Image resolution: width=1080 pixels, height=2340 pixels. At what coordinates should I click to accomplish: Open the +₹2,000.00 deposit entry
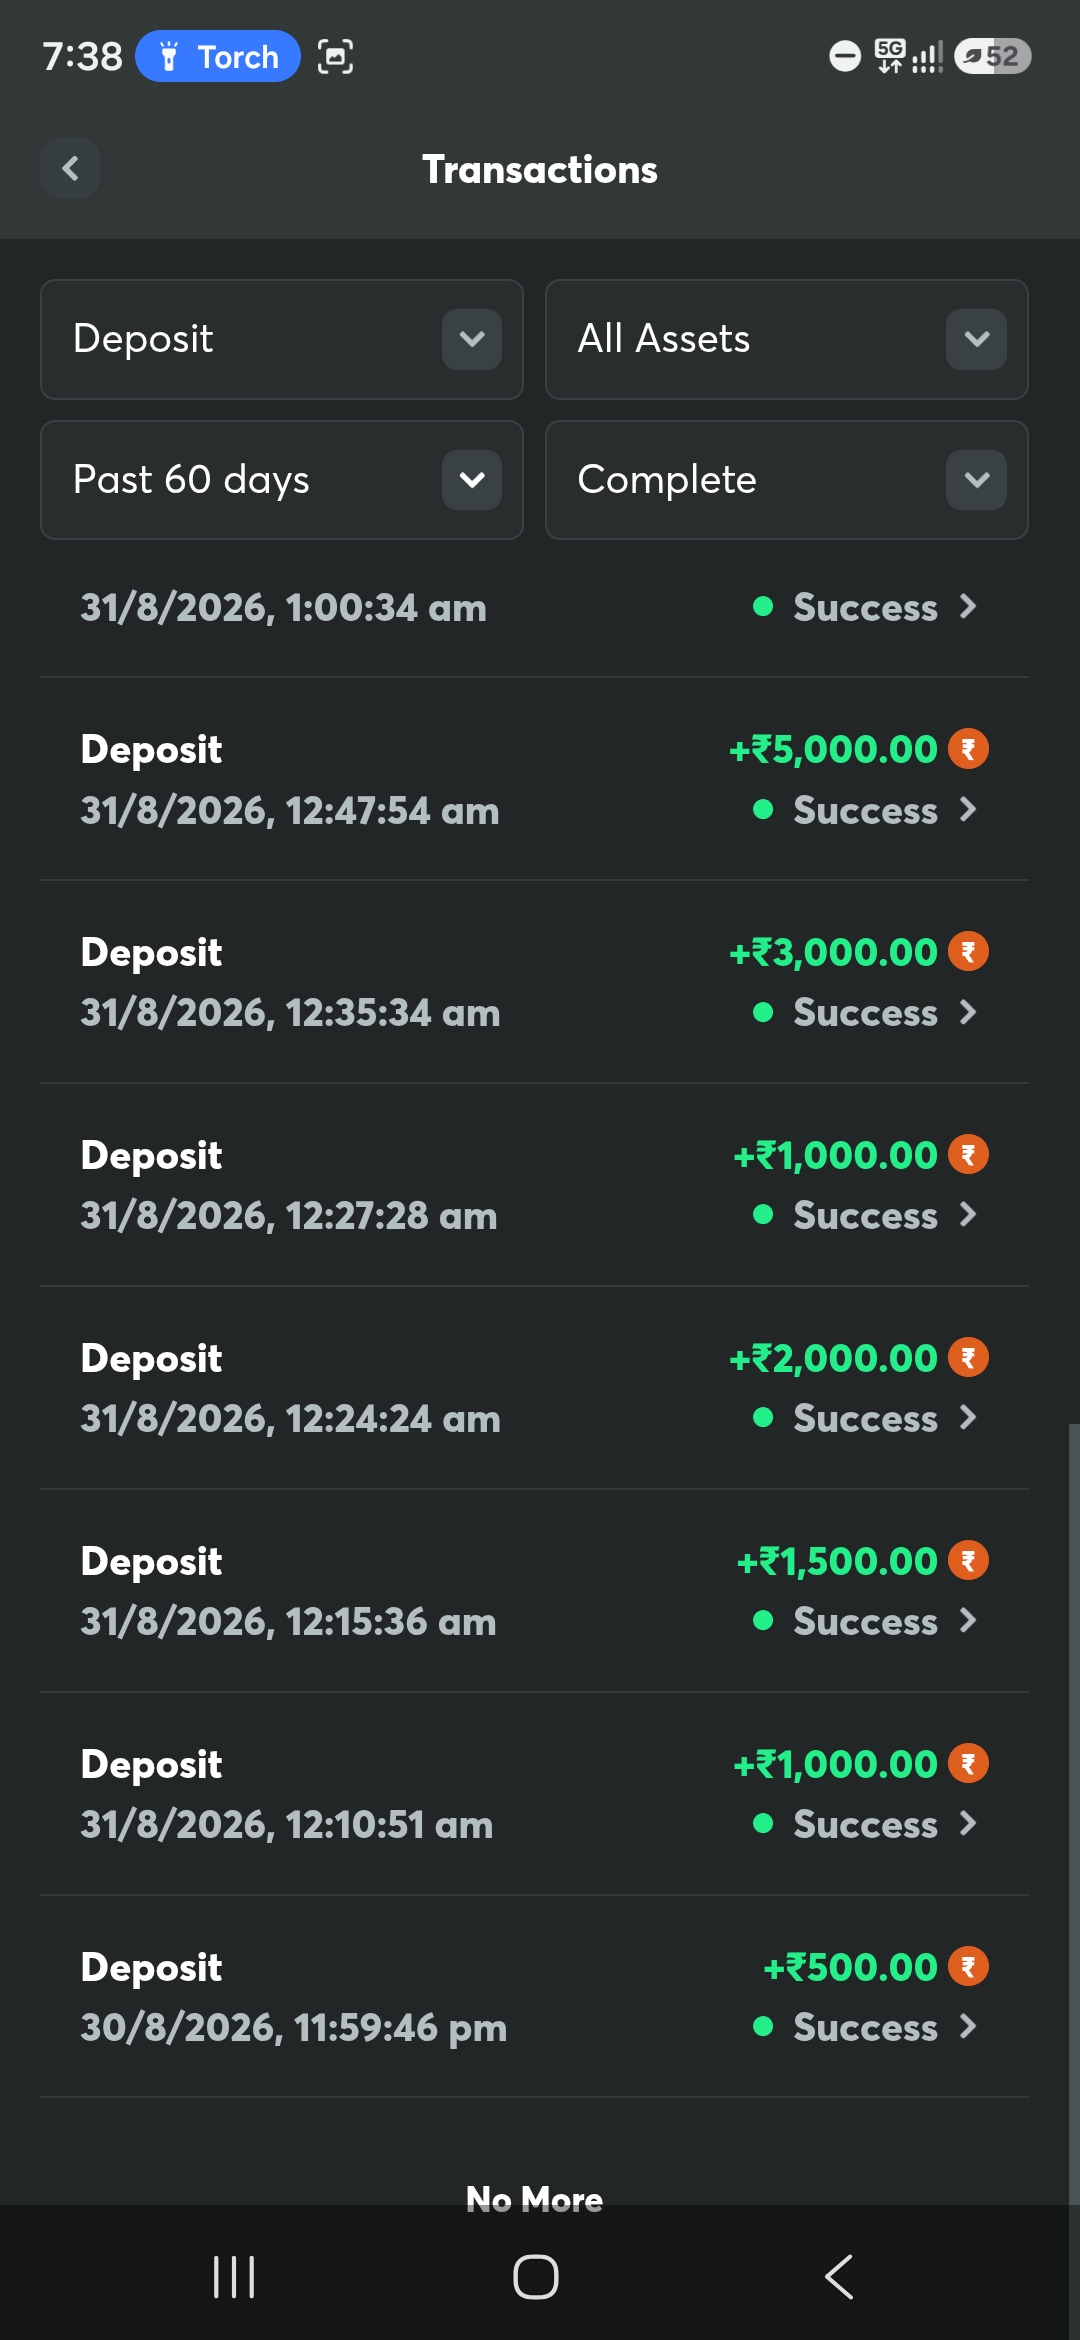point(534,1388)
